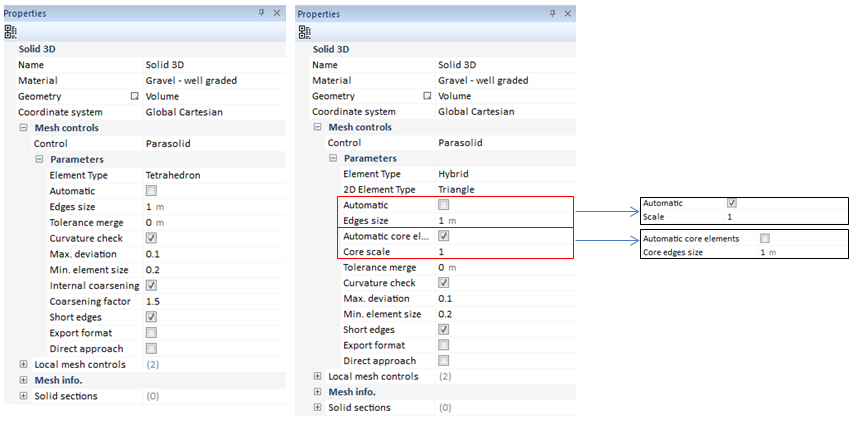Screen dimensions: 853x422
Task: Click the Material Gravel - well graded value in left panel
Action: [x=191, y=80]
